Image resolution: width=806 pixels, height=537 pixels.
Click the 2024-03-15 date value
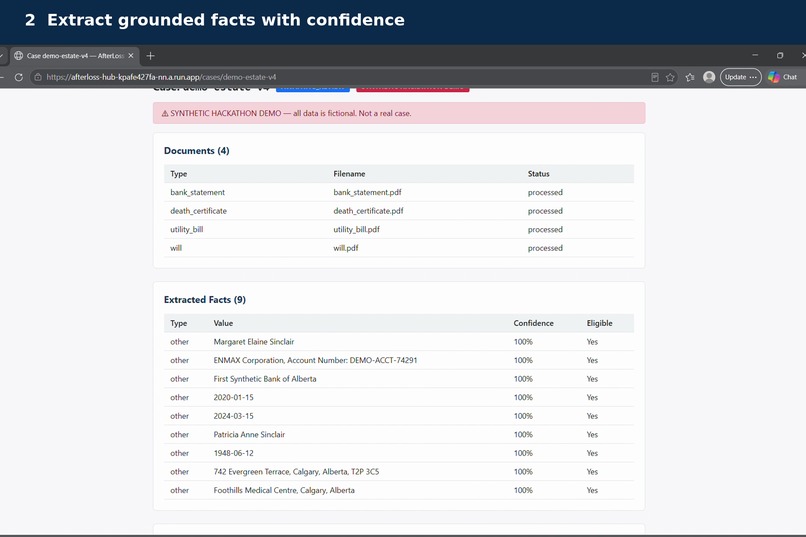point(233,416)
